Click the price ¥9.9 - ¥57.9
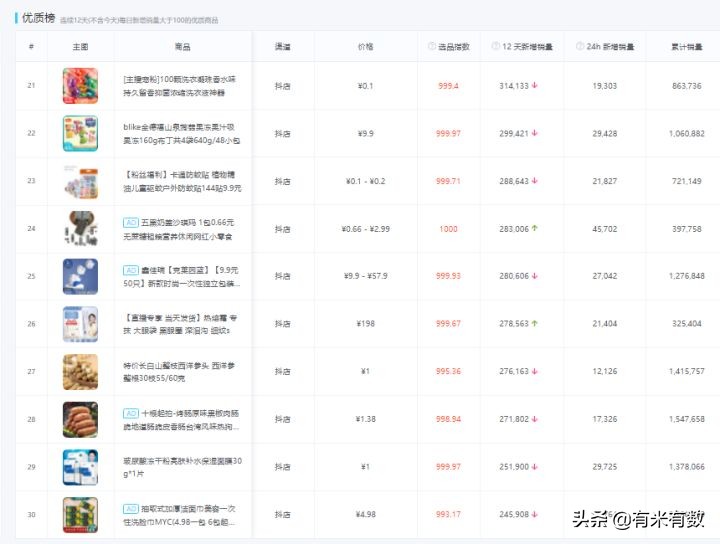 [366, 276]
